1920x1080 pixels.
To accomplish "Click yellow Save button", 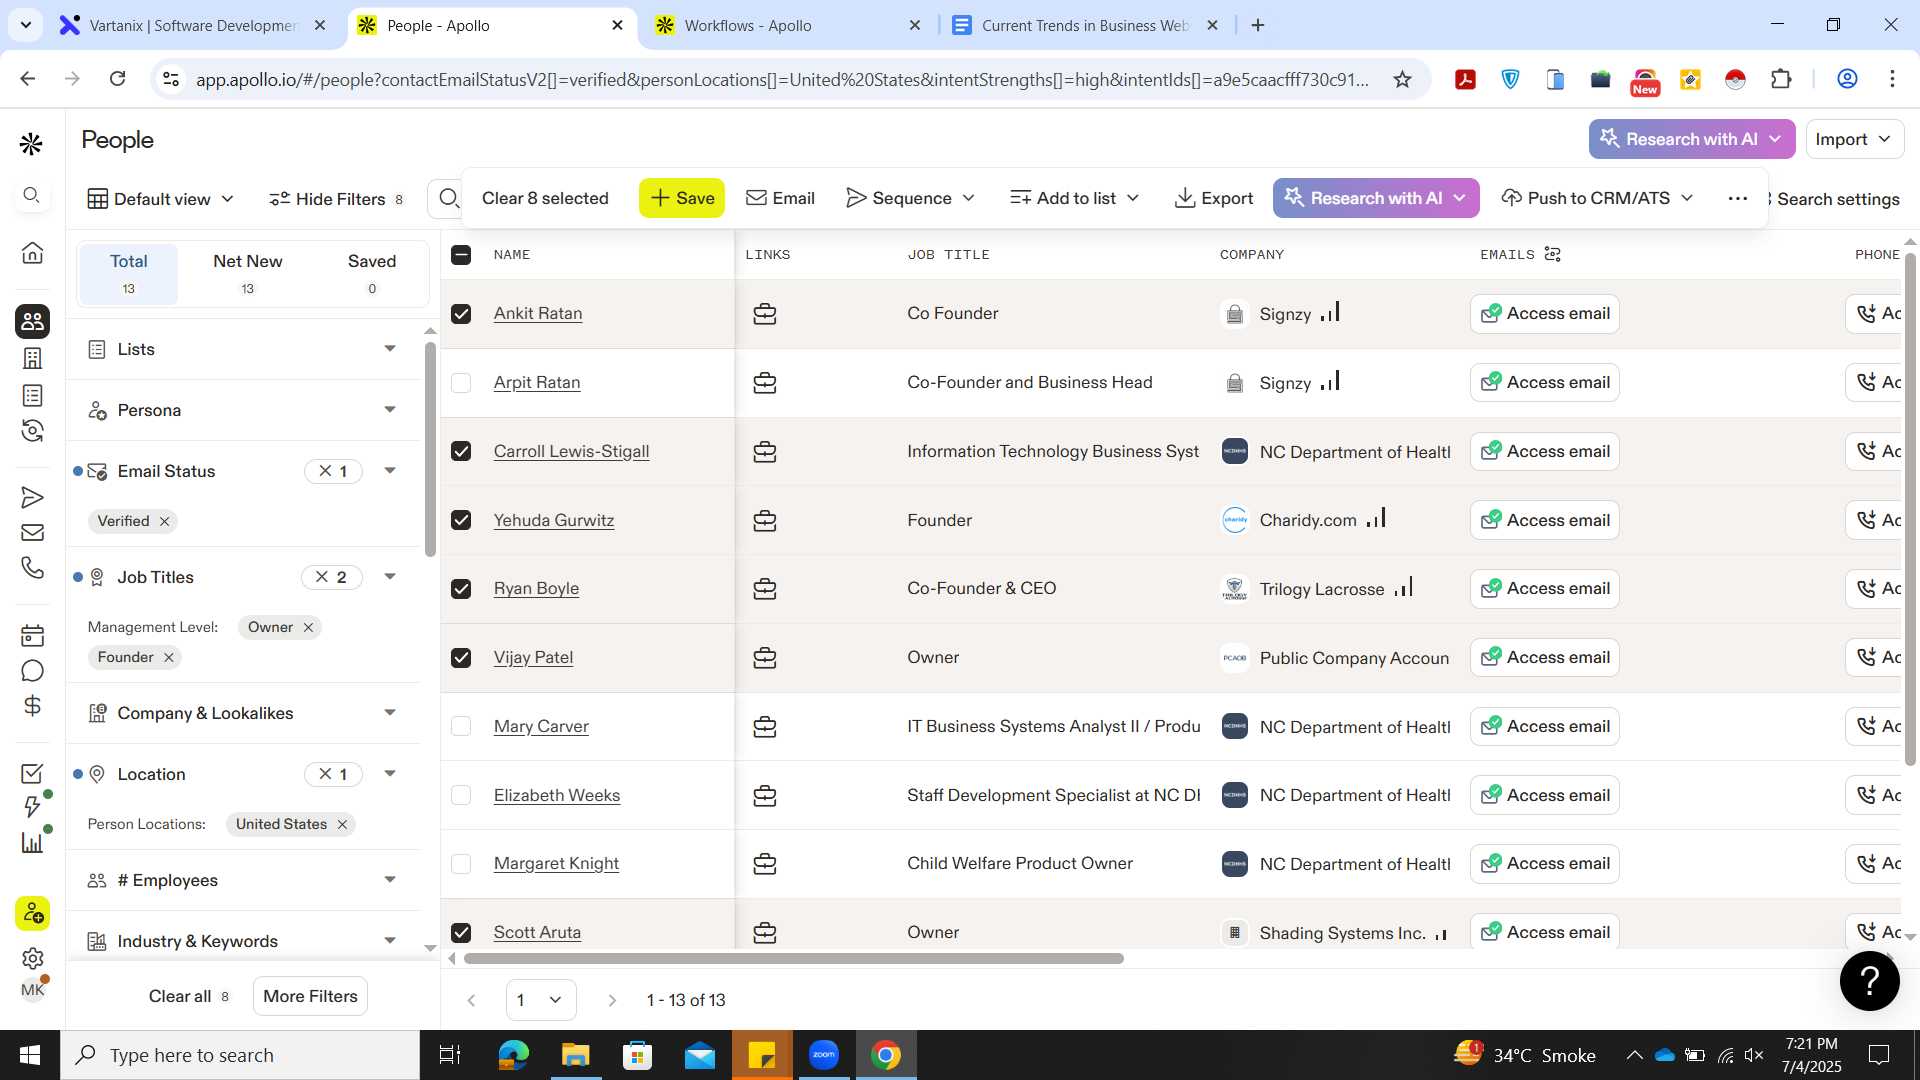I will (x=682, y=198).
